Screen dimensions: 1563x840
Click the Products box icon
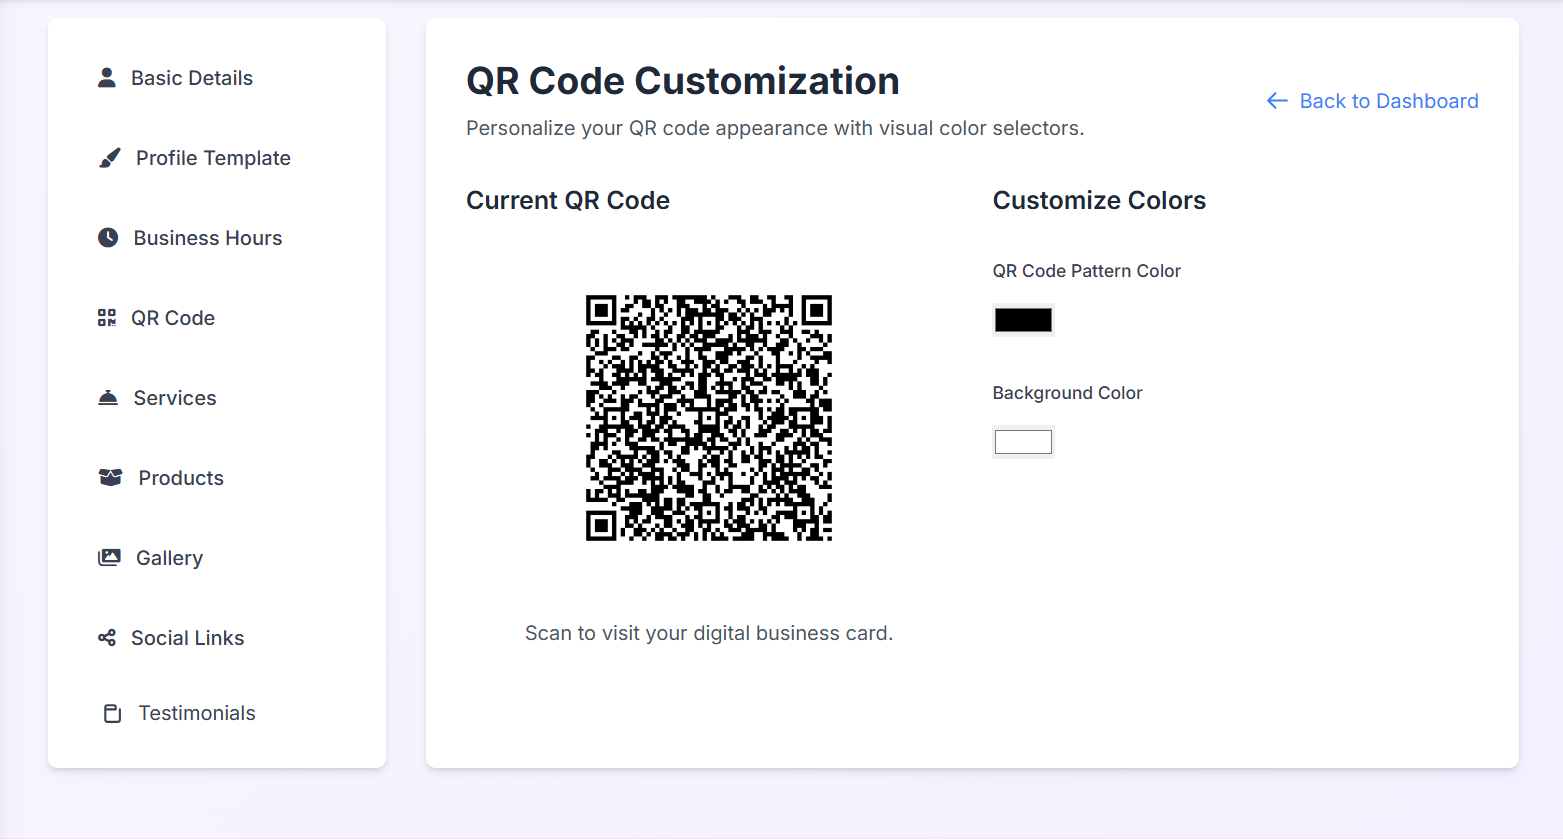(108, 477)
